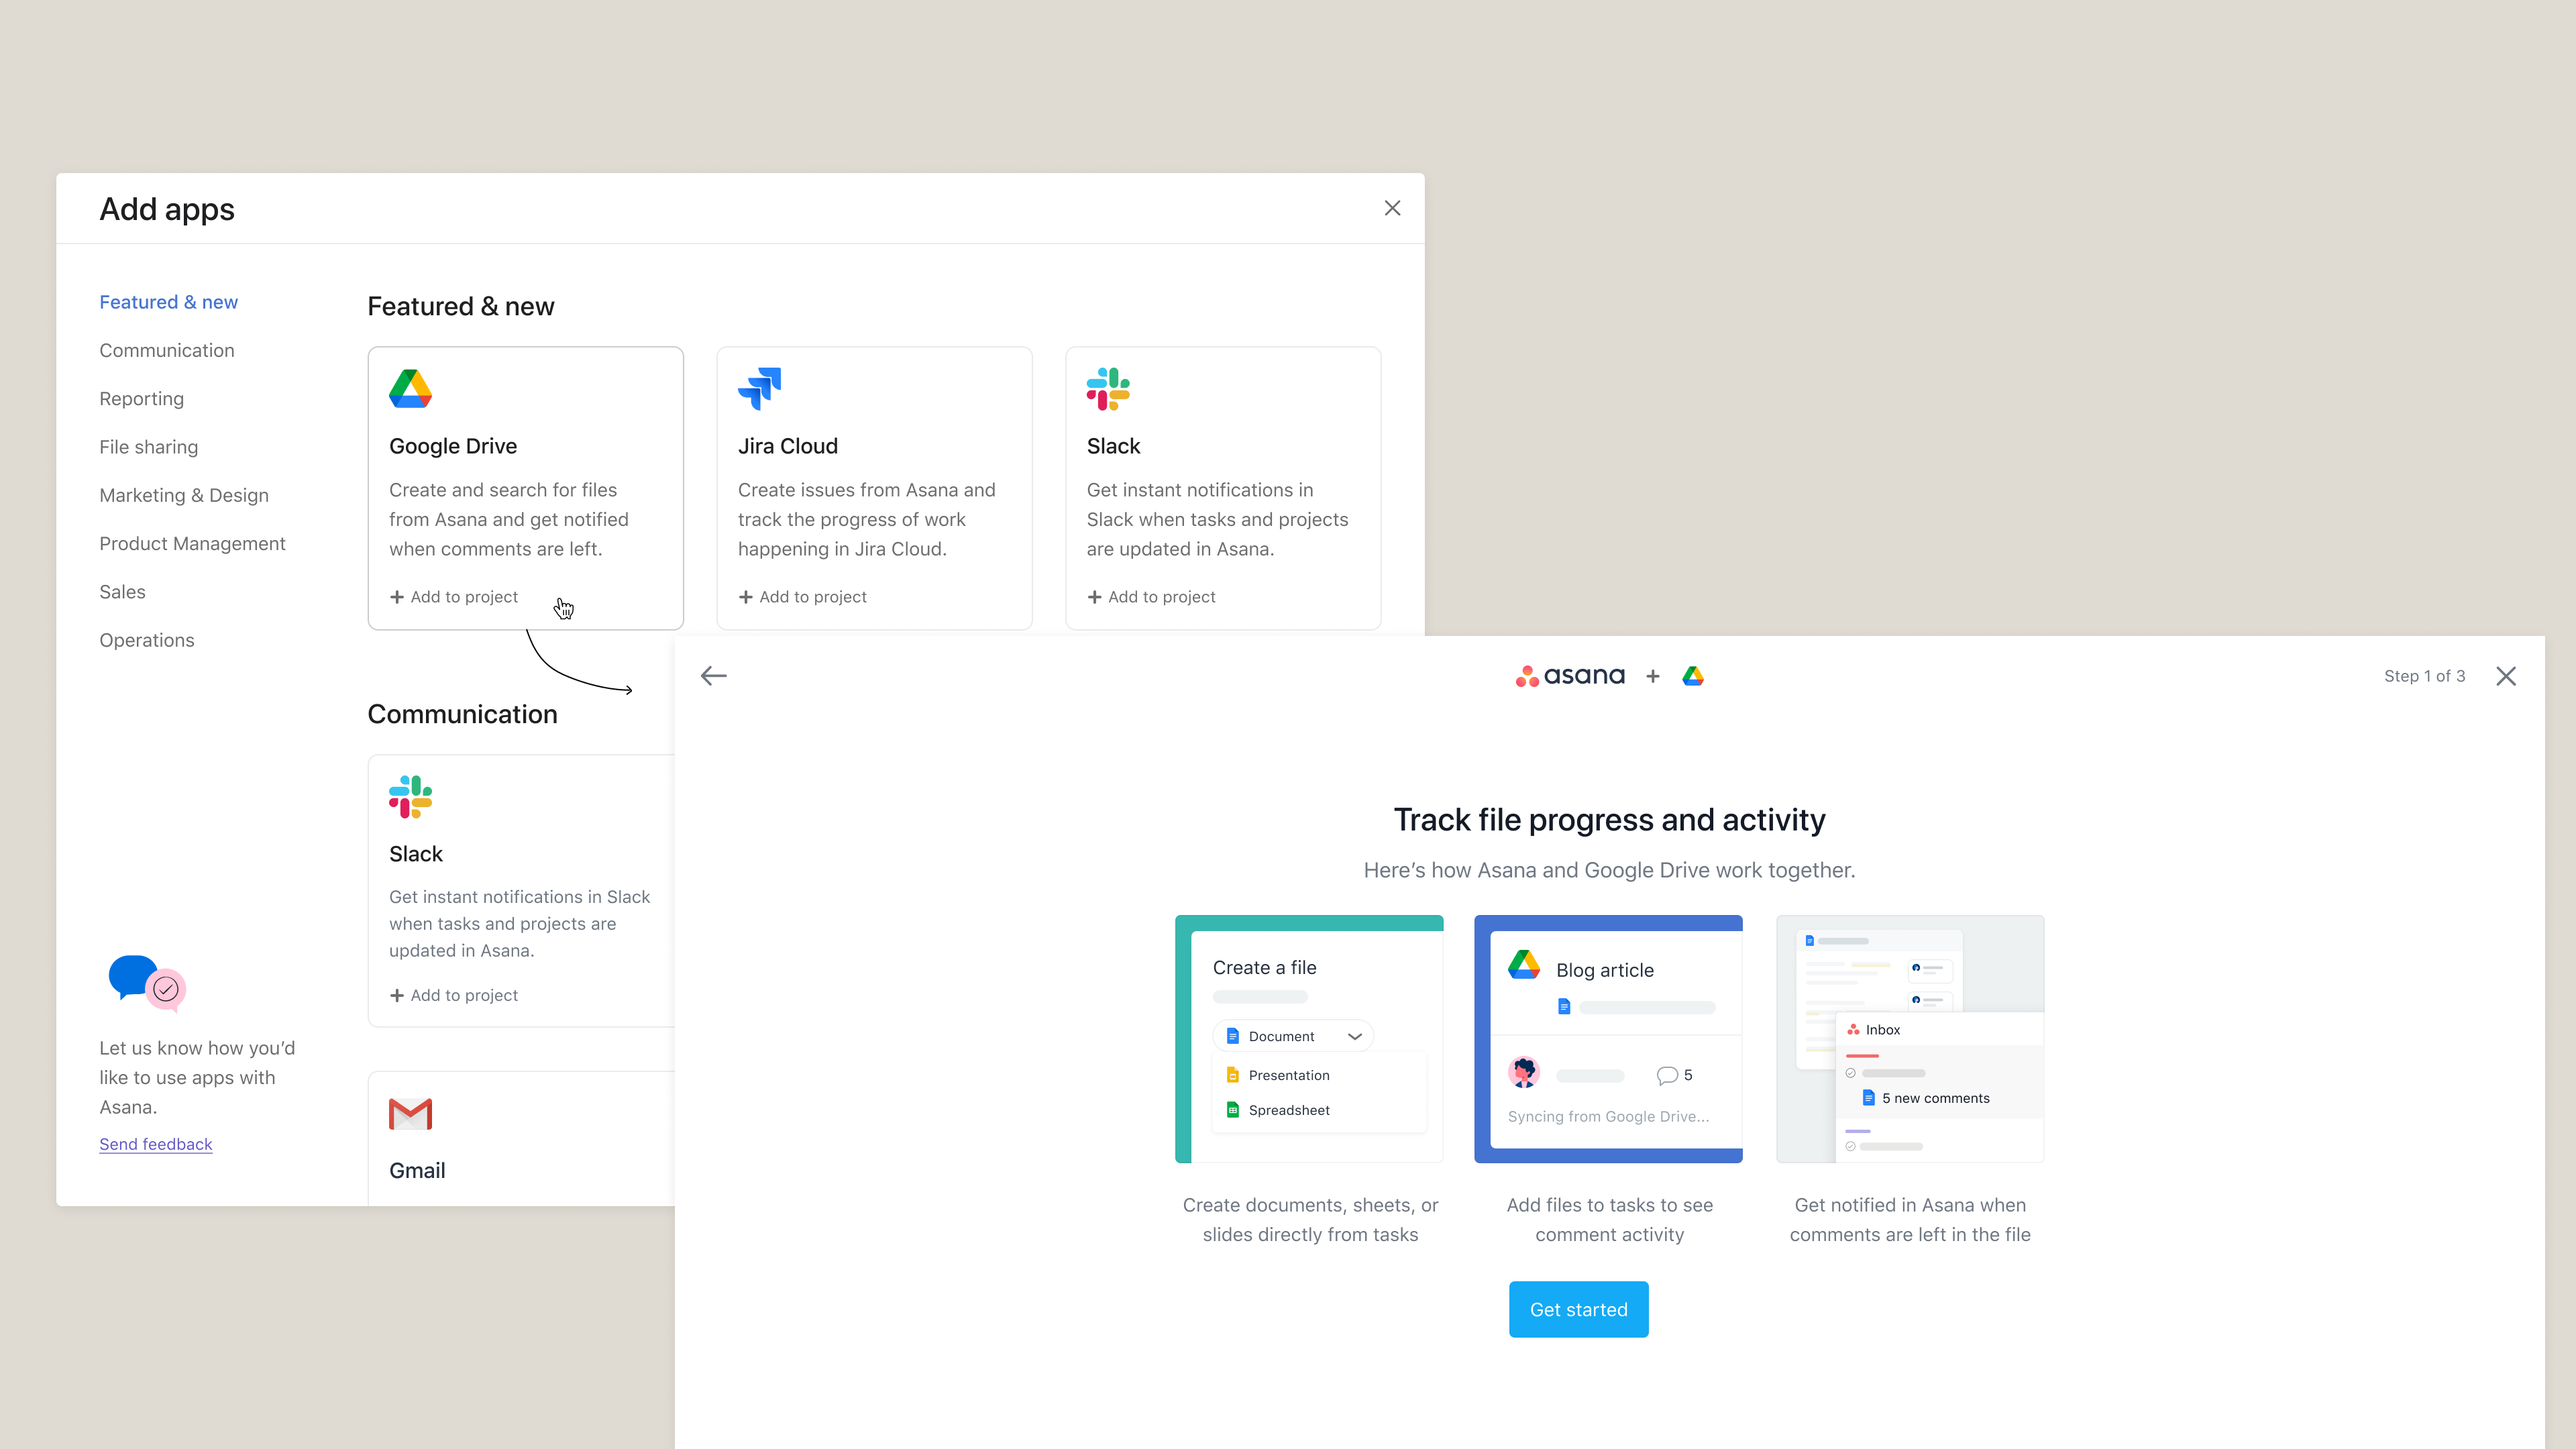
Task: Choose Spreadsheet in the file type list
Action: [1320, 1110]
